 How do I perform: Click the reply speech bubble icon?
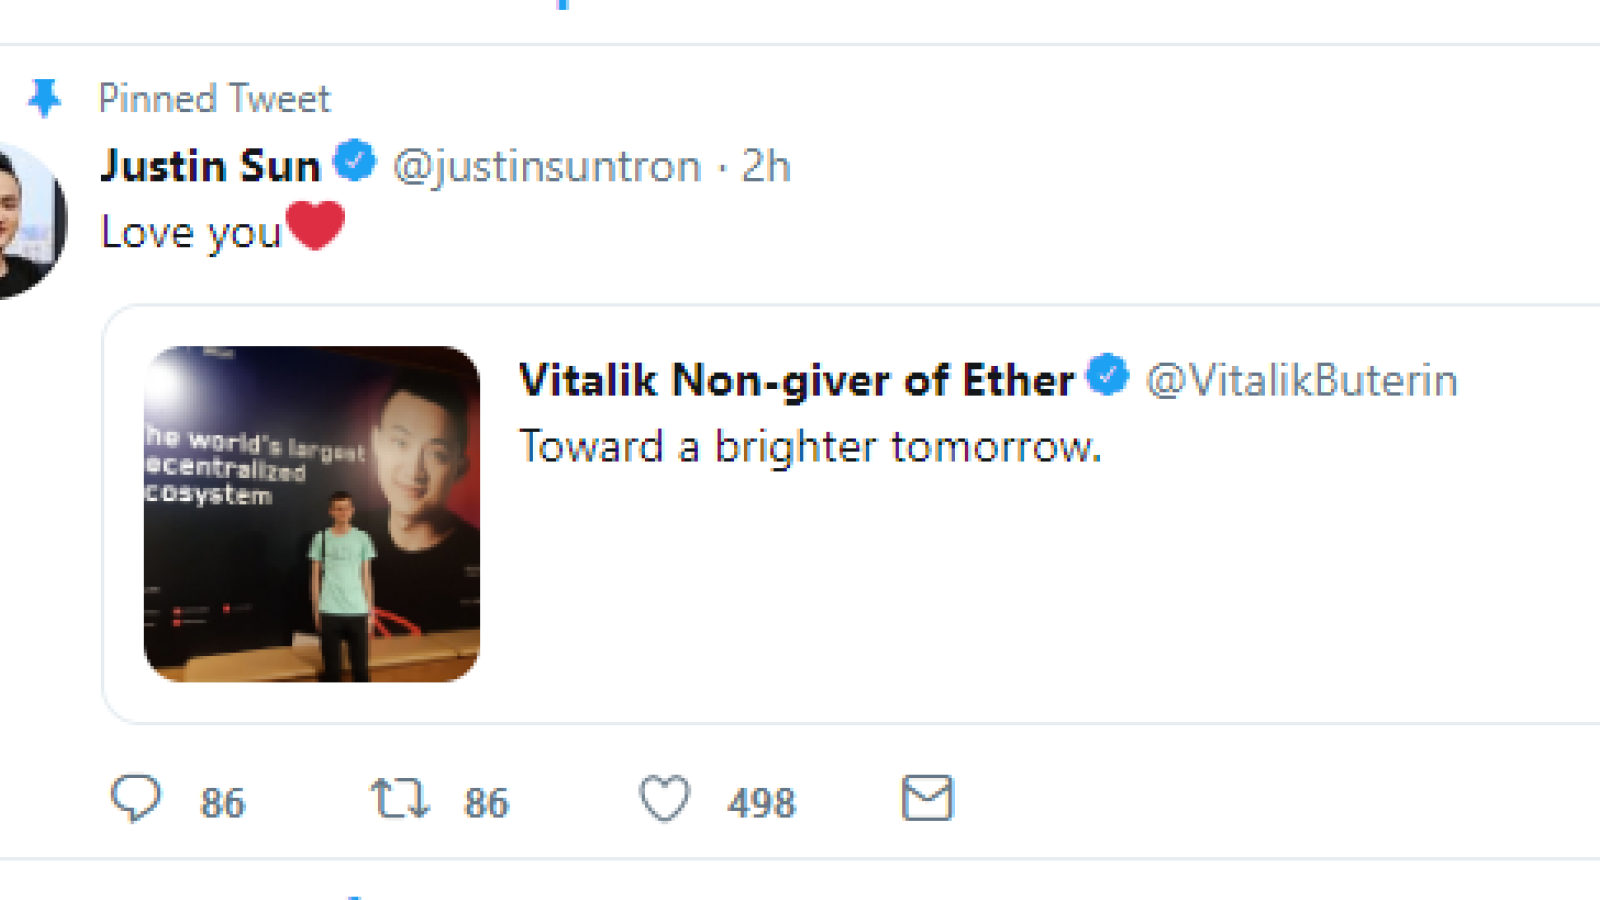click(x=135, y=799)
